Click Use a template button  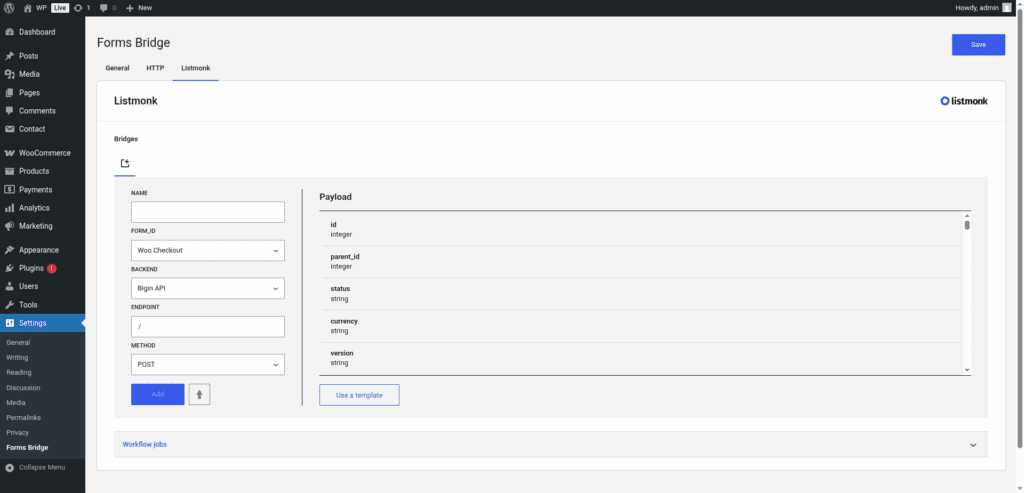click(x=359, y=395)
